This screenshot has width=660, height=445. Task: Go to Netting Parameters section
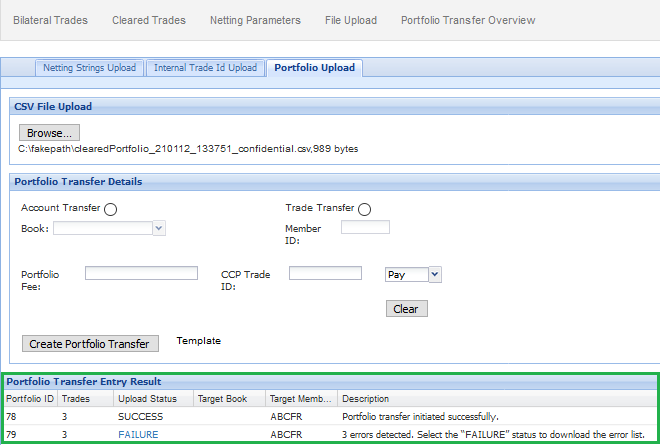coord(255,20)
